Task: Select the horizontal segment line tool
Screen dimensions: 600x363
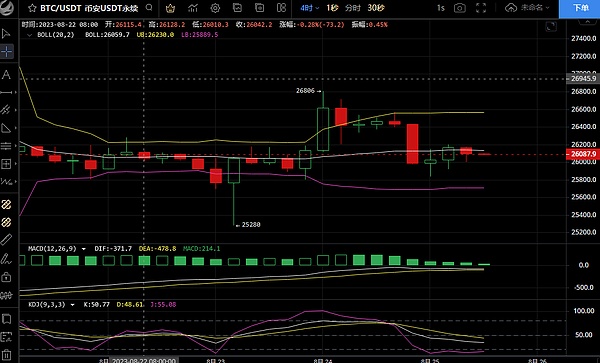Action: pyautogui.click(x=7, y=93)
